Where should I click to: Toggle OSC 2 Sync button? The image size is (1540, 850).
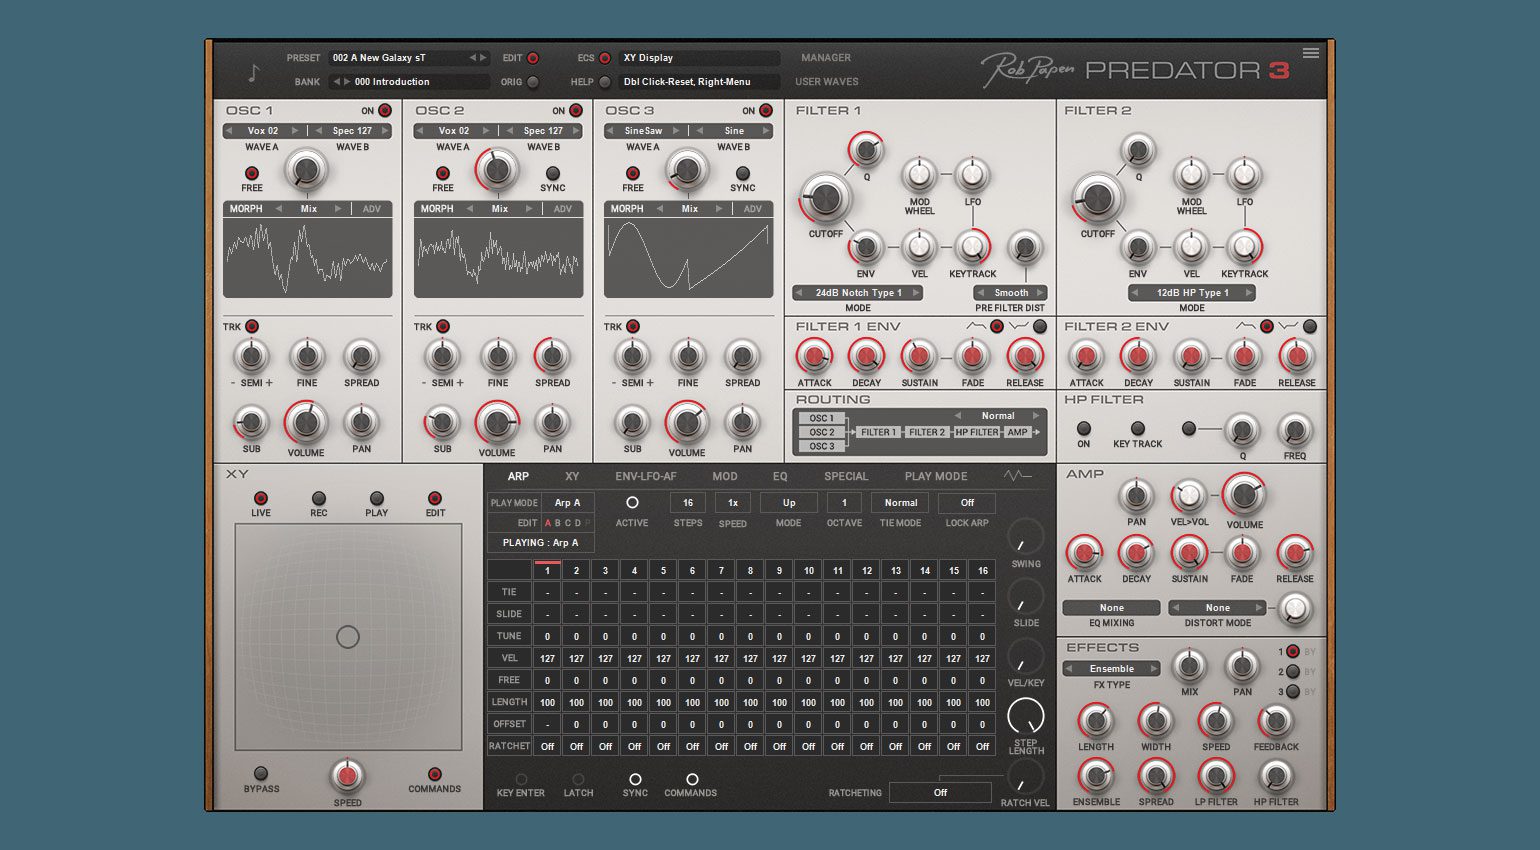pos(553,173)
